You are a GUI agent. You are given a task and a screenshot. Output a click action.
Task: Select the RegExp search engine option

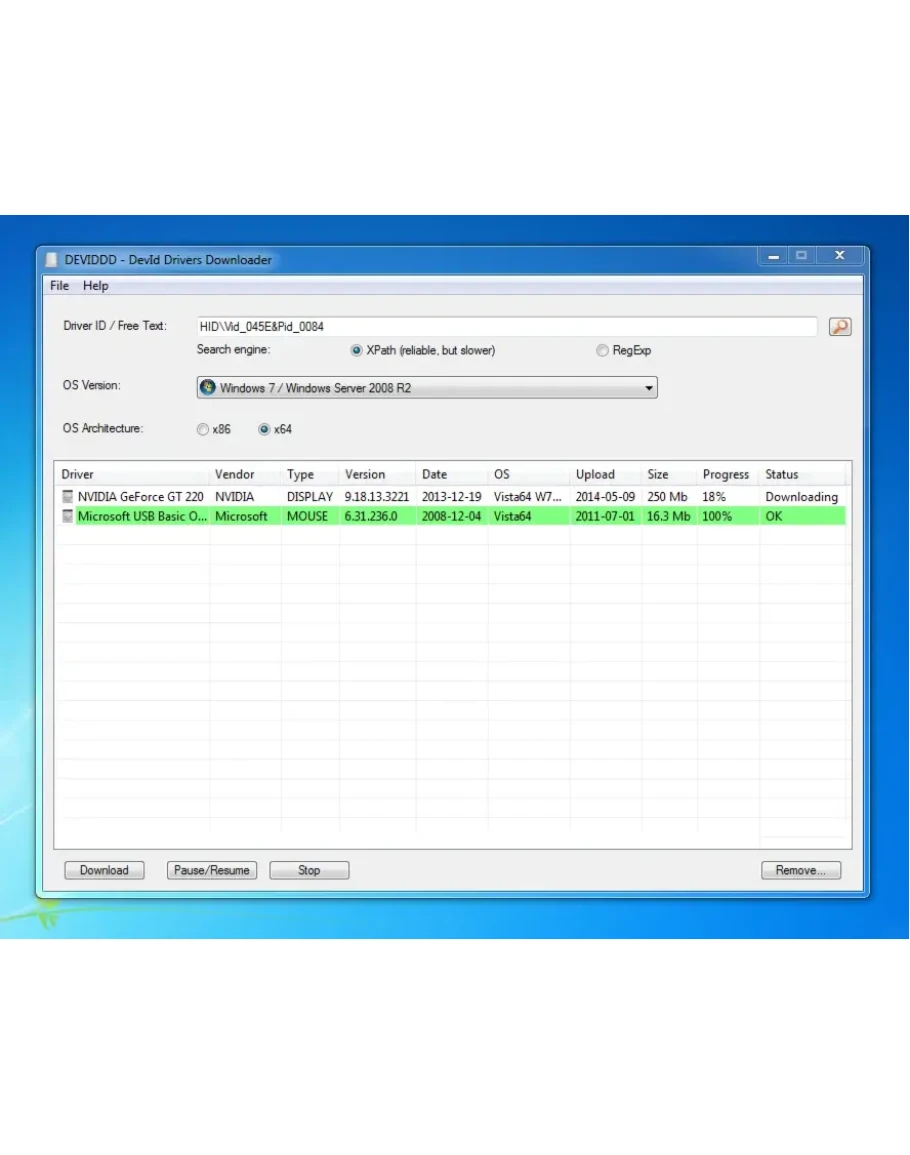pos(602,351)
